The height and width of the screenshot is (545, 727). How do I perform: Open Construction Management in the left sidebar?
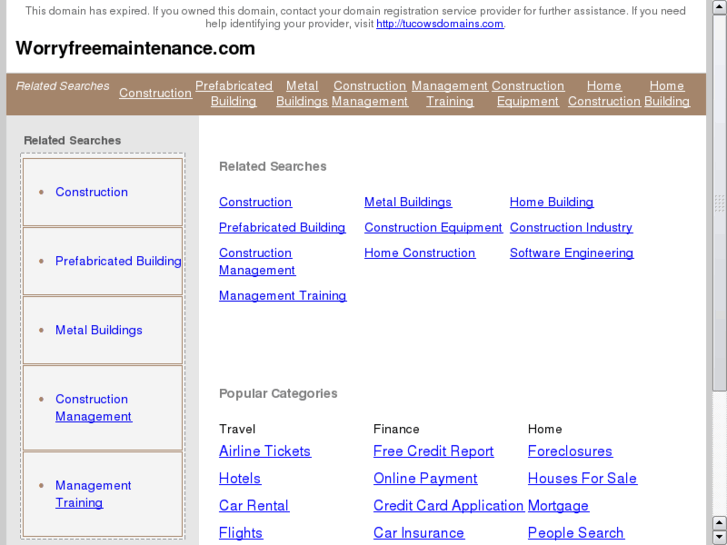[94, 407]
